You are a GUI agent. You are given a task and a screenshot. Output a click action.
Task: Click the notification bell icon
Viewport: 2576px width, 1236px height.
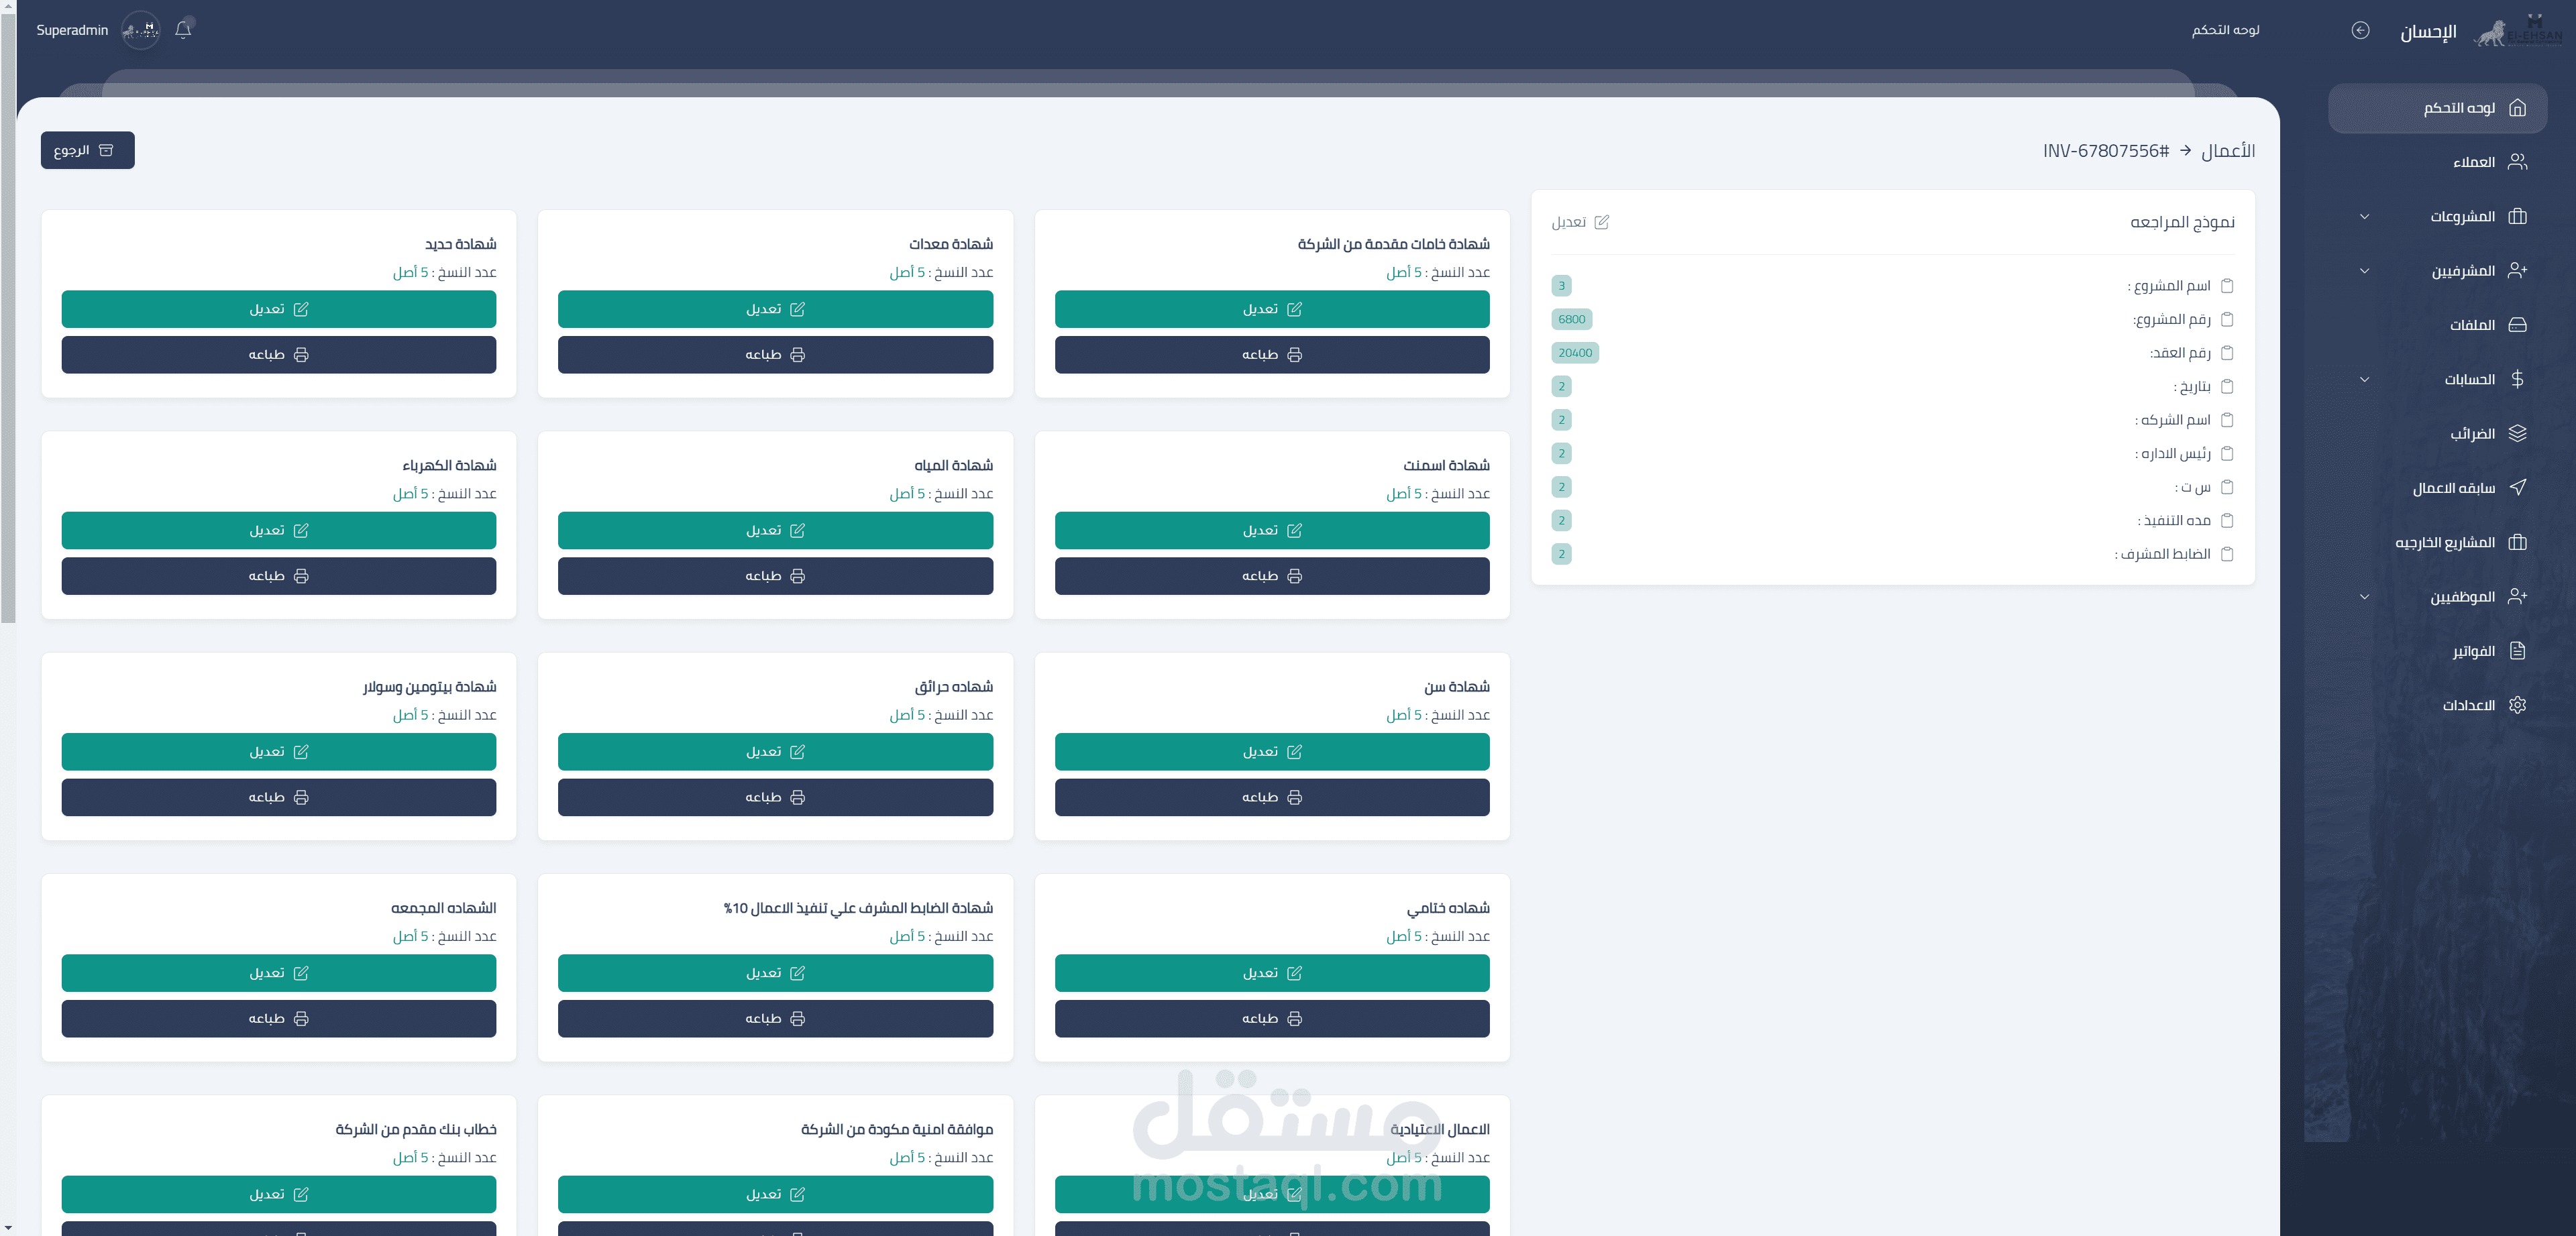click(183, 30)
